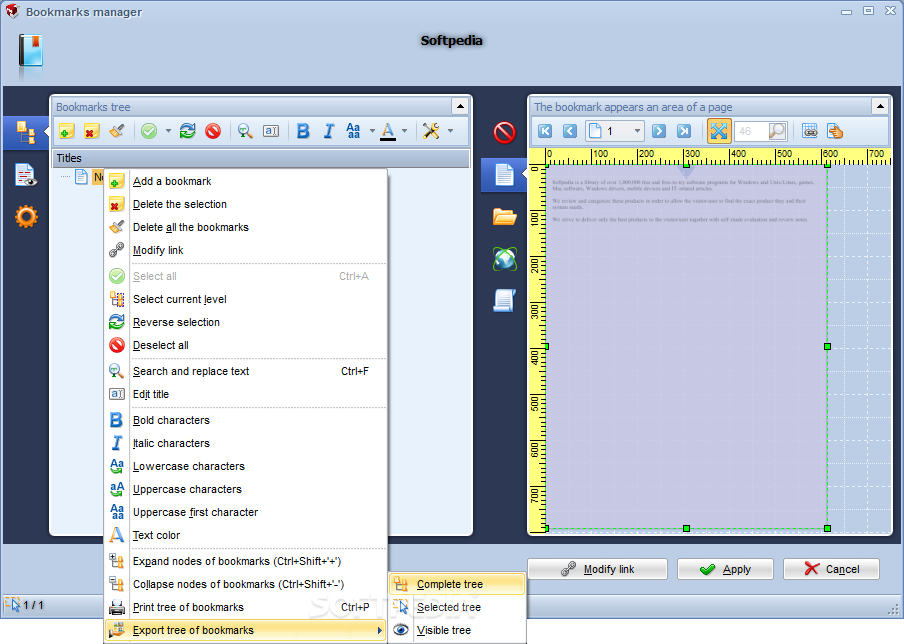Screen dimensions: 904x644
Task: Click the green Select all checkmark toolbar icon
Action: click(x=149, y=131)
